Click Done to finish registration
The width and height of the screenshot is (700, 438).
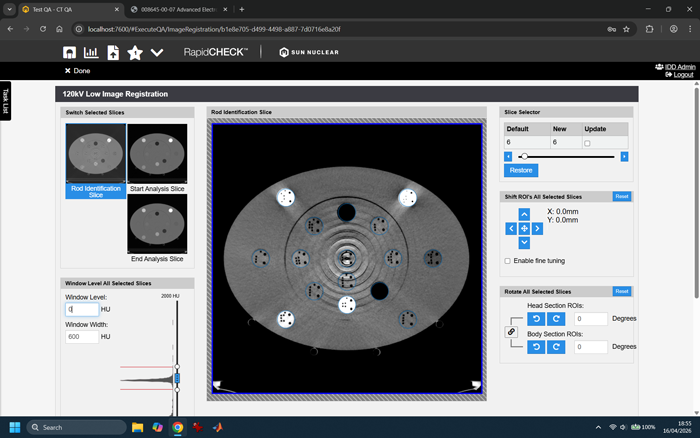click(77, 71)
